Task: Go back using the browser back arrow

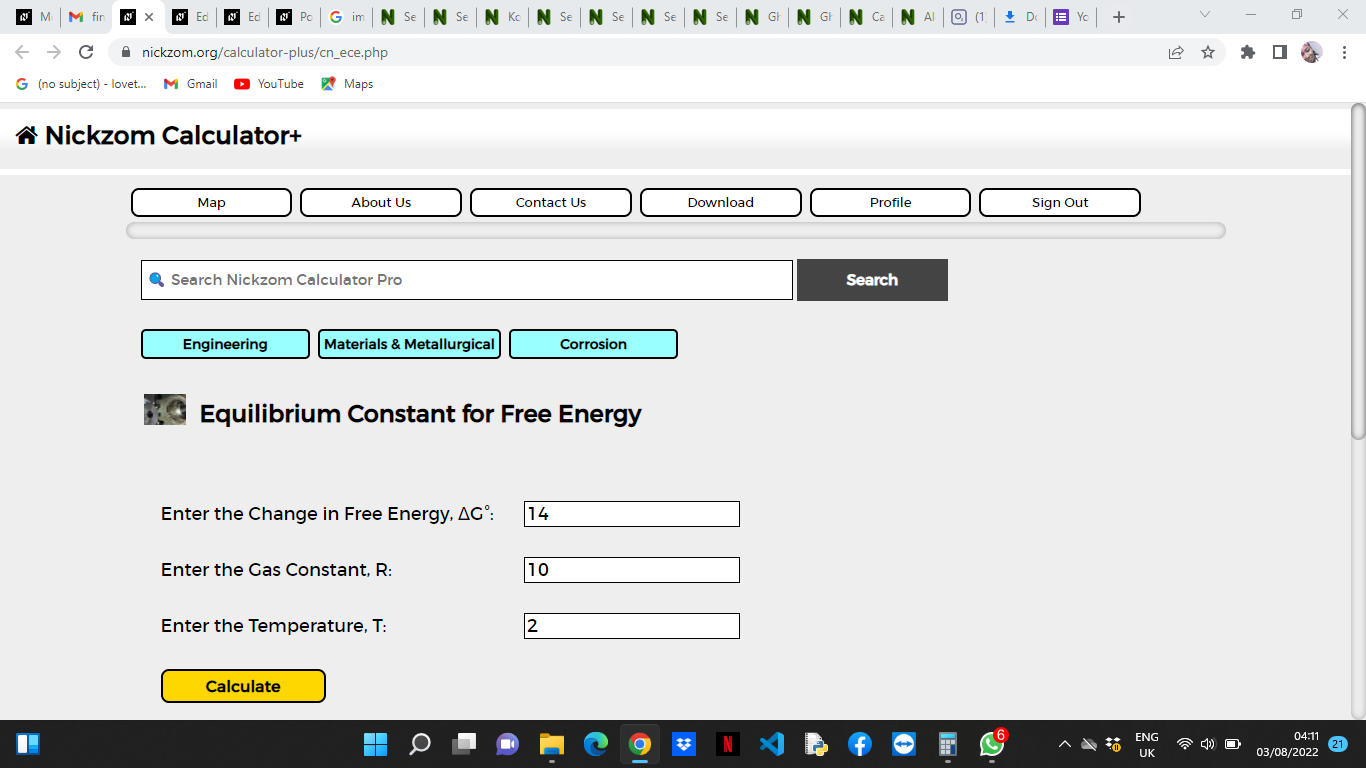Action: tap(22, 52)
